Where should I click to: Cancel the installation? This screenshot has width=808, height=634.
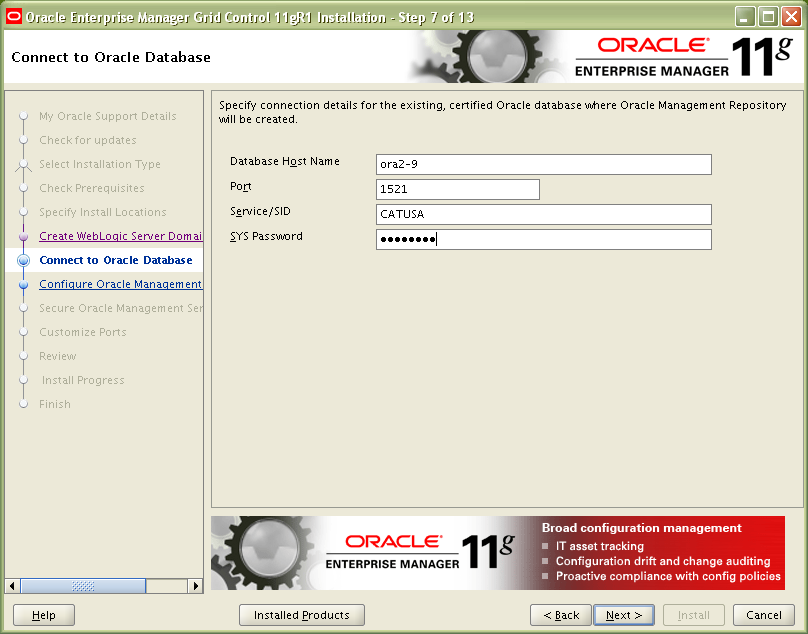click(764, 615)
